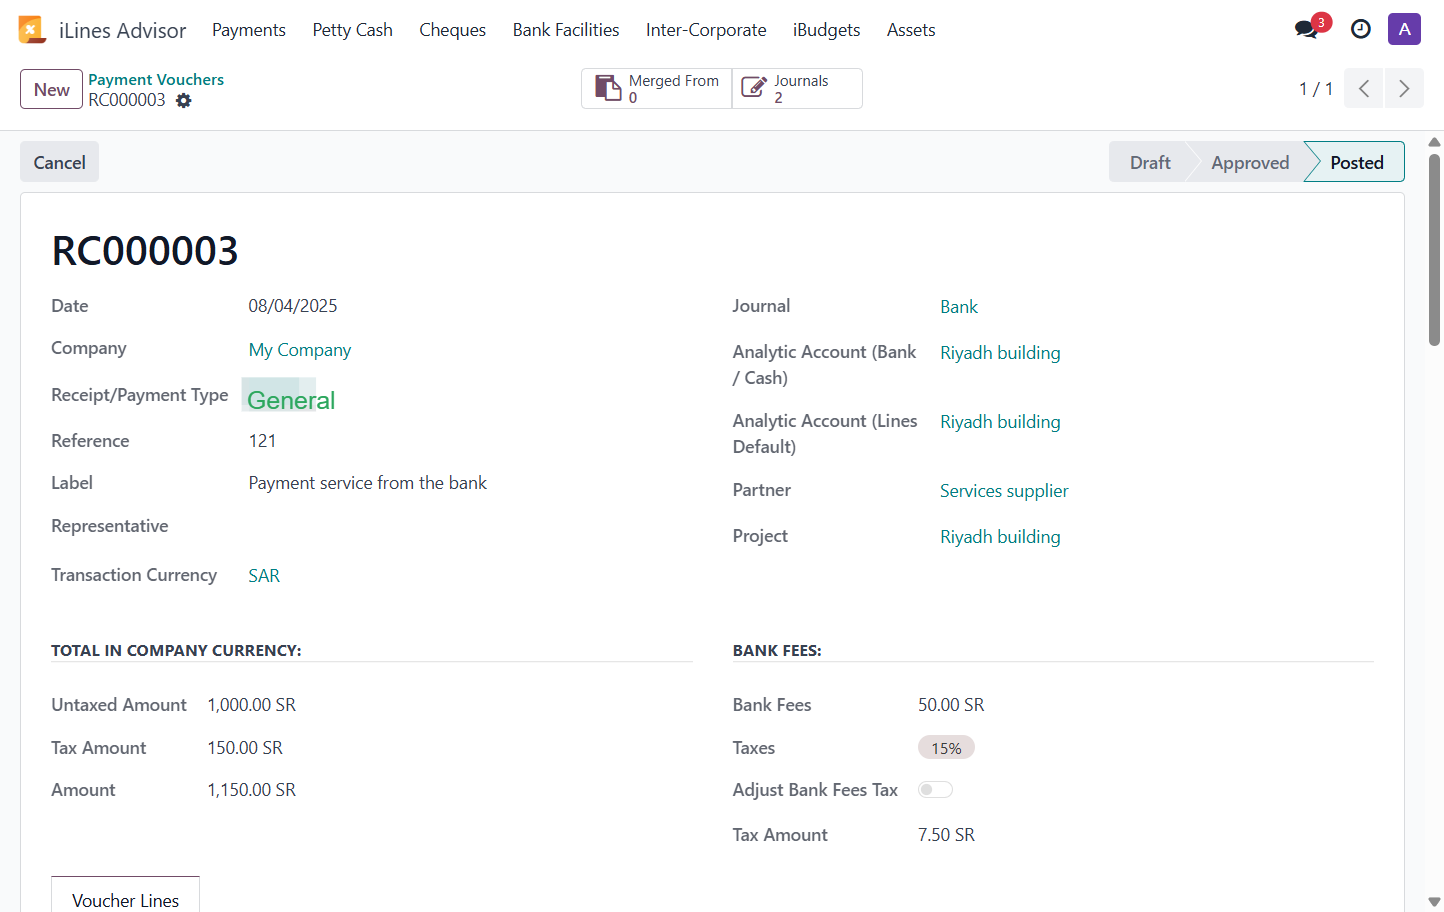This screenshot has height=912, width=1444.
Task: Open the Petty Cash menu
Action: click(x=353, y=30)
